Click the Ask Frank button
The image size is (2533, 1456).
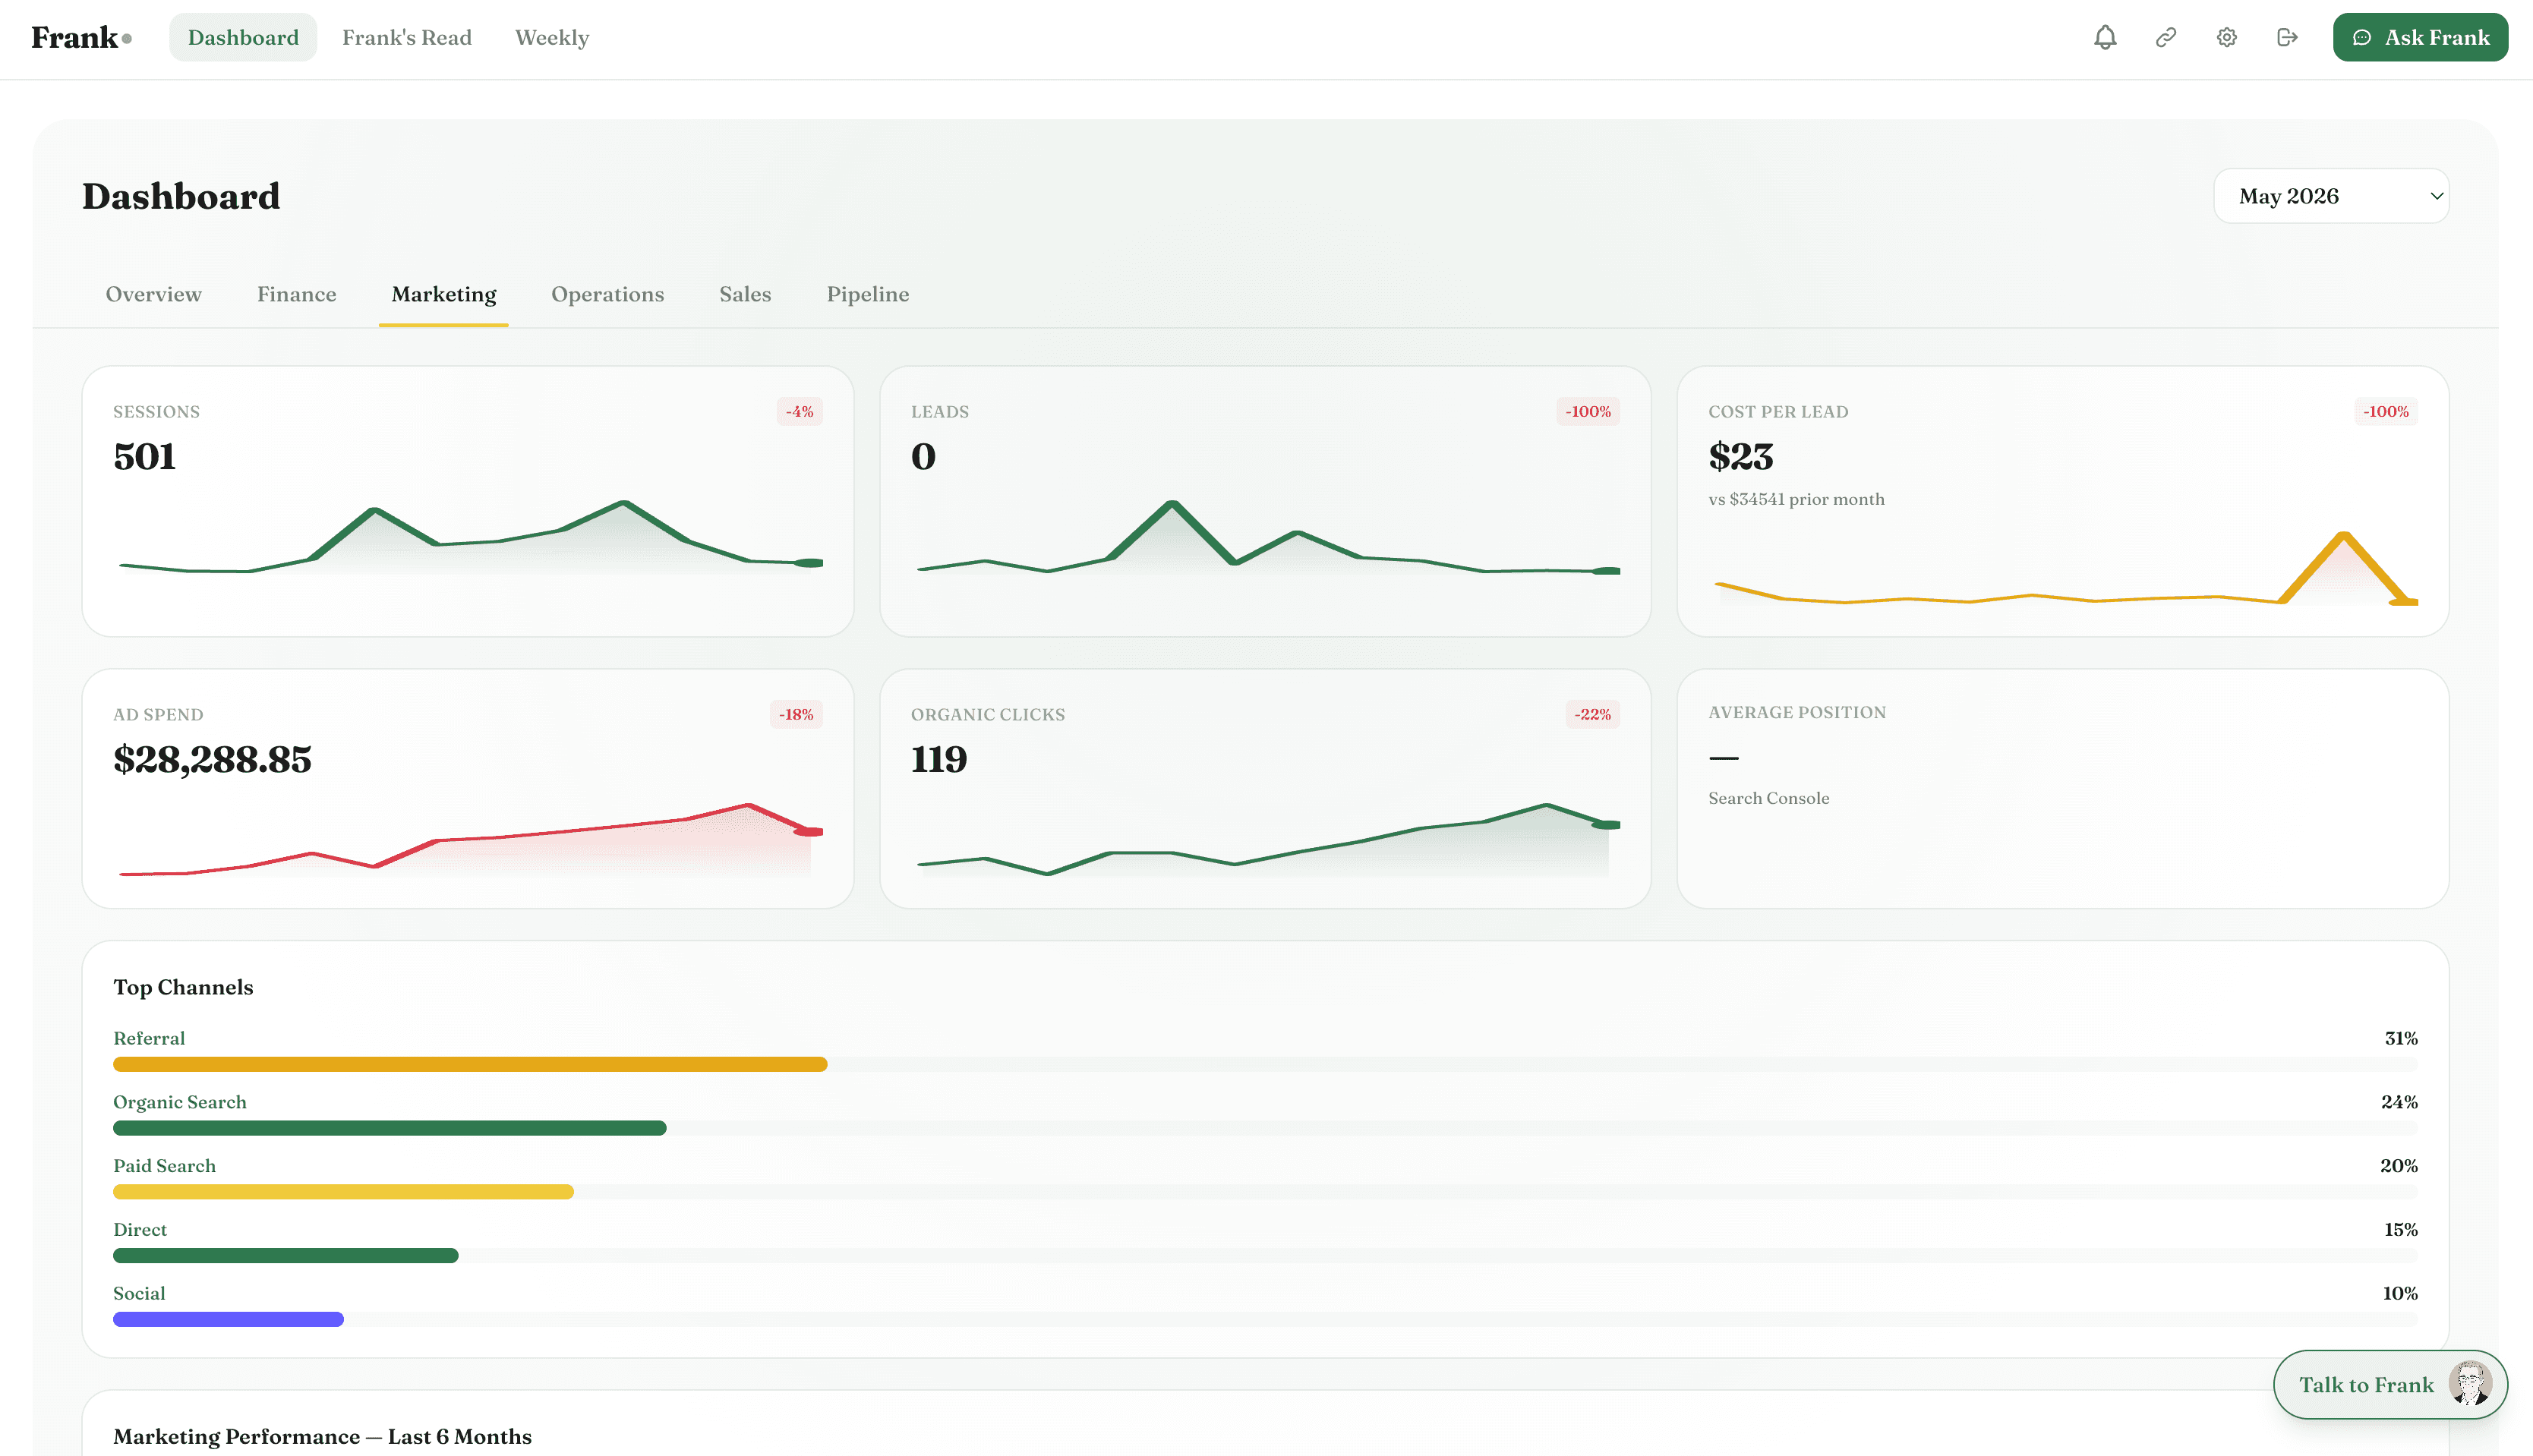point(2420,37)
